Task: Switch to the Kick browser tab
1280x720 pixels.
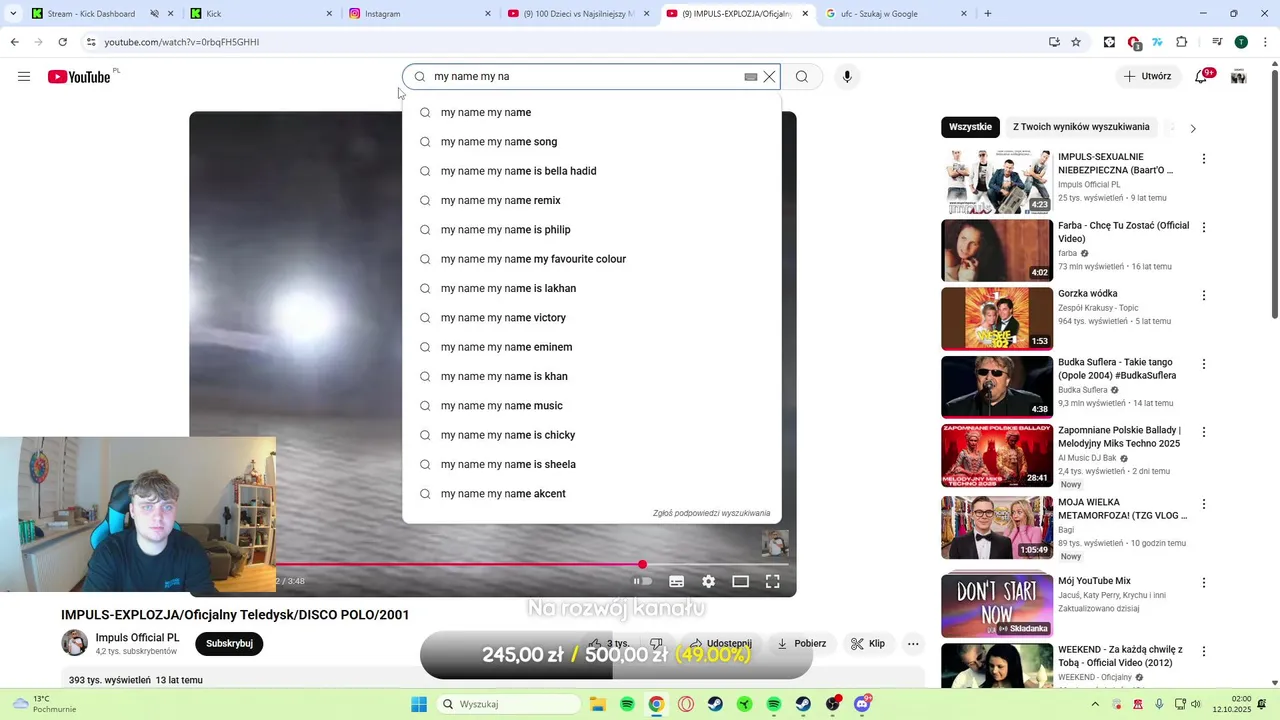Action: (260, 14)
